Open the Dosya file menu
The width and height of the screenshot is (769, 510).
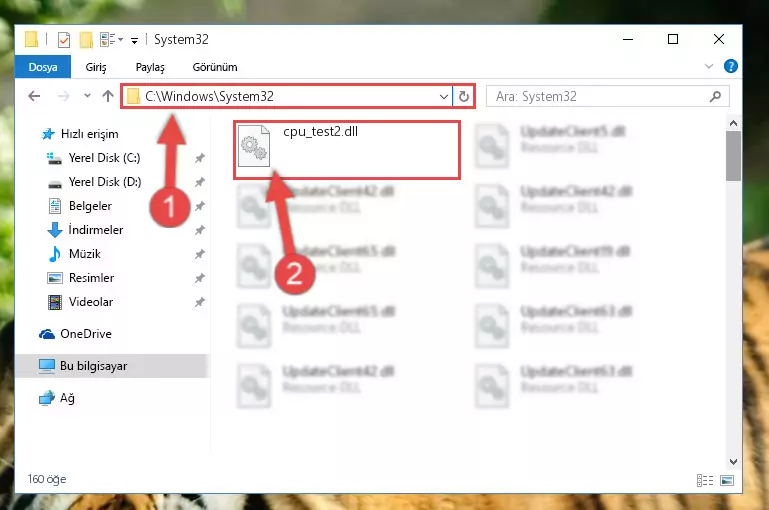coord(43,67)
